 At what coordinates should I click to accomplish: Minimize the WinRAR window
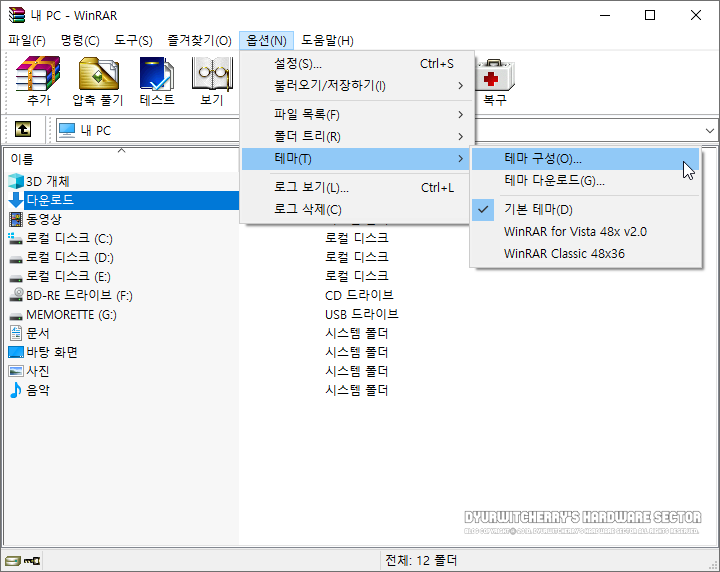(x=605, y=15)
